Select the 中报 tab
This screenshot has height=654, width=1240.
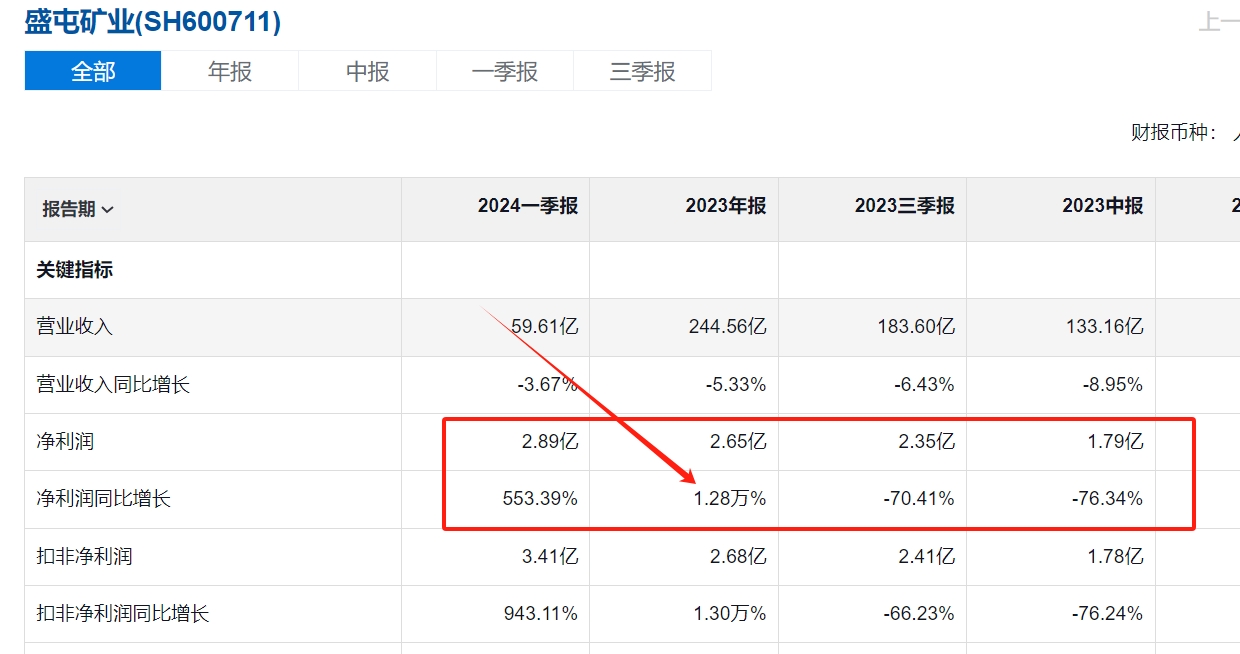point(367,71)
